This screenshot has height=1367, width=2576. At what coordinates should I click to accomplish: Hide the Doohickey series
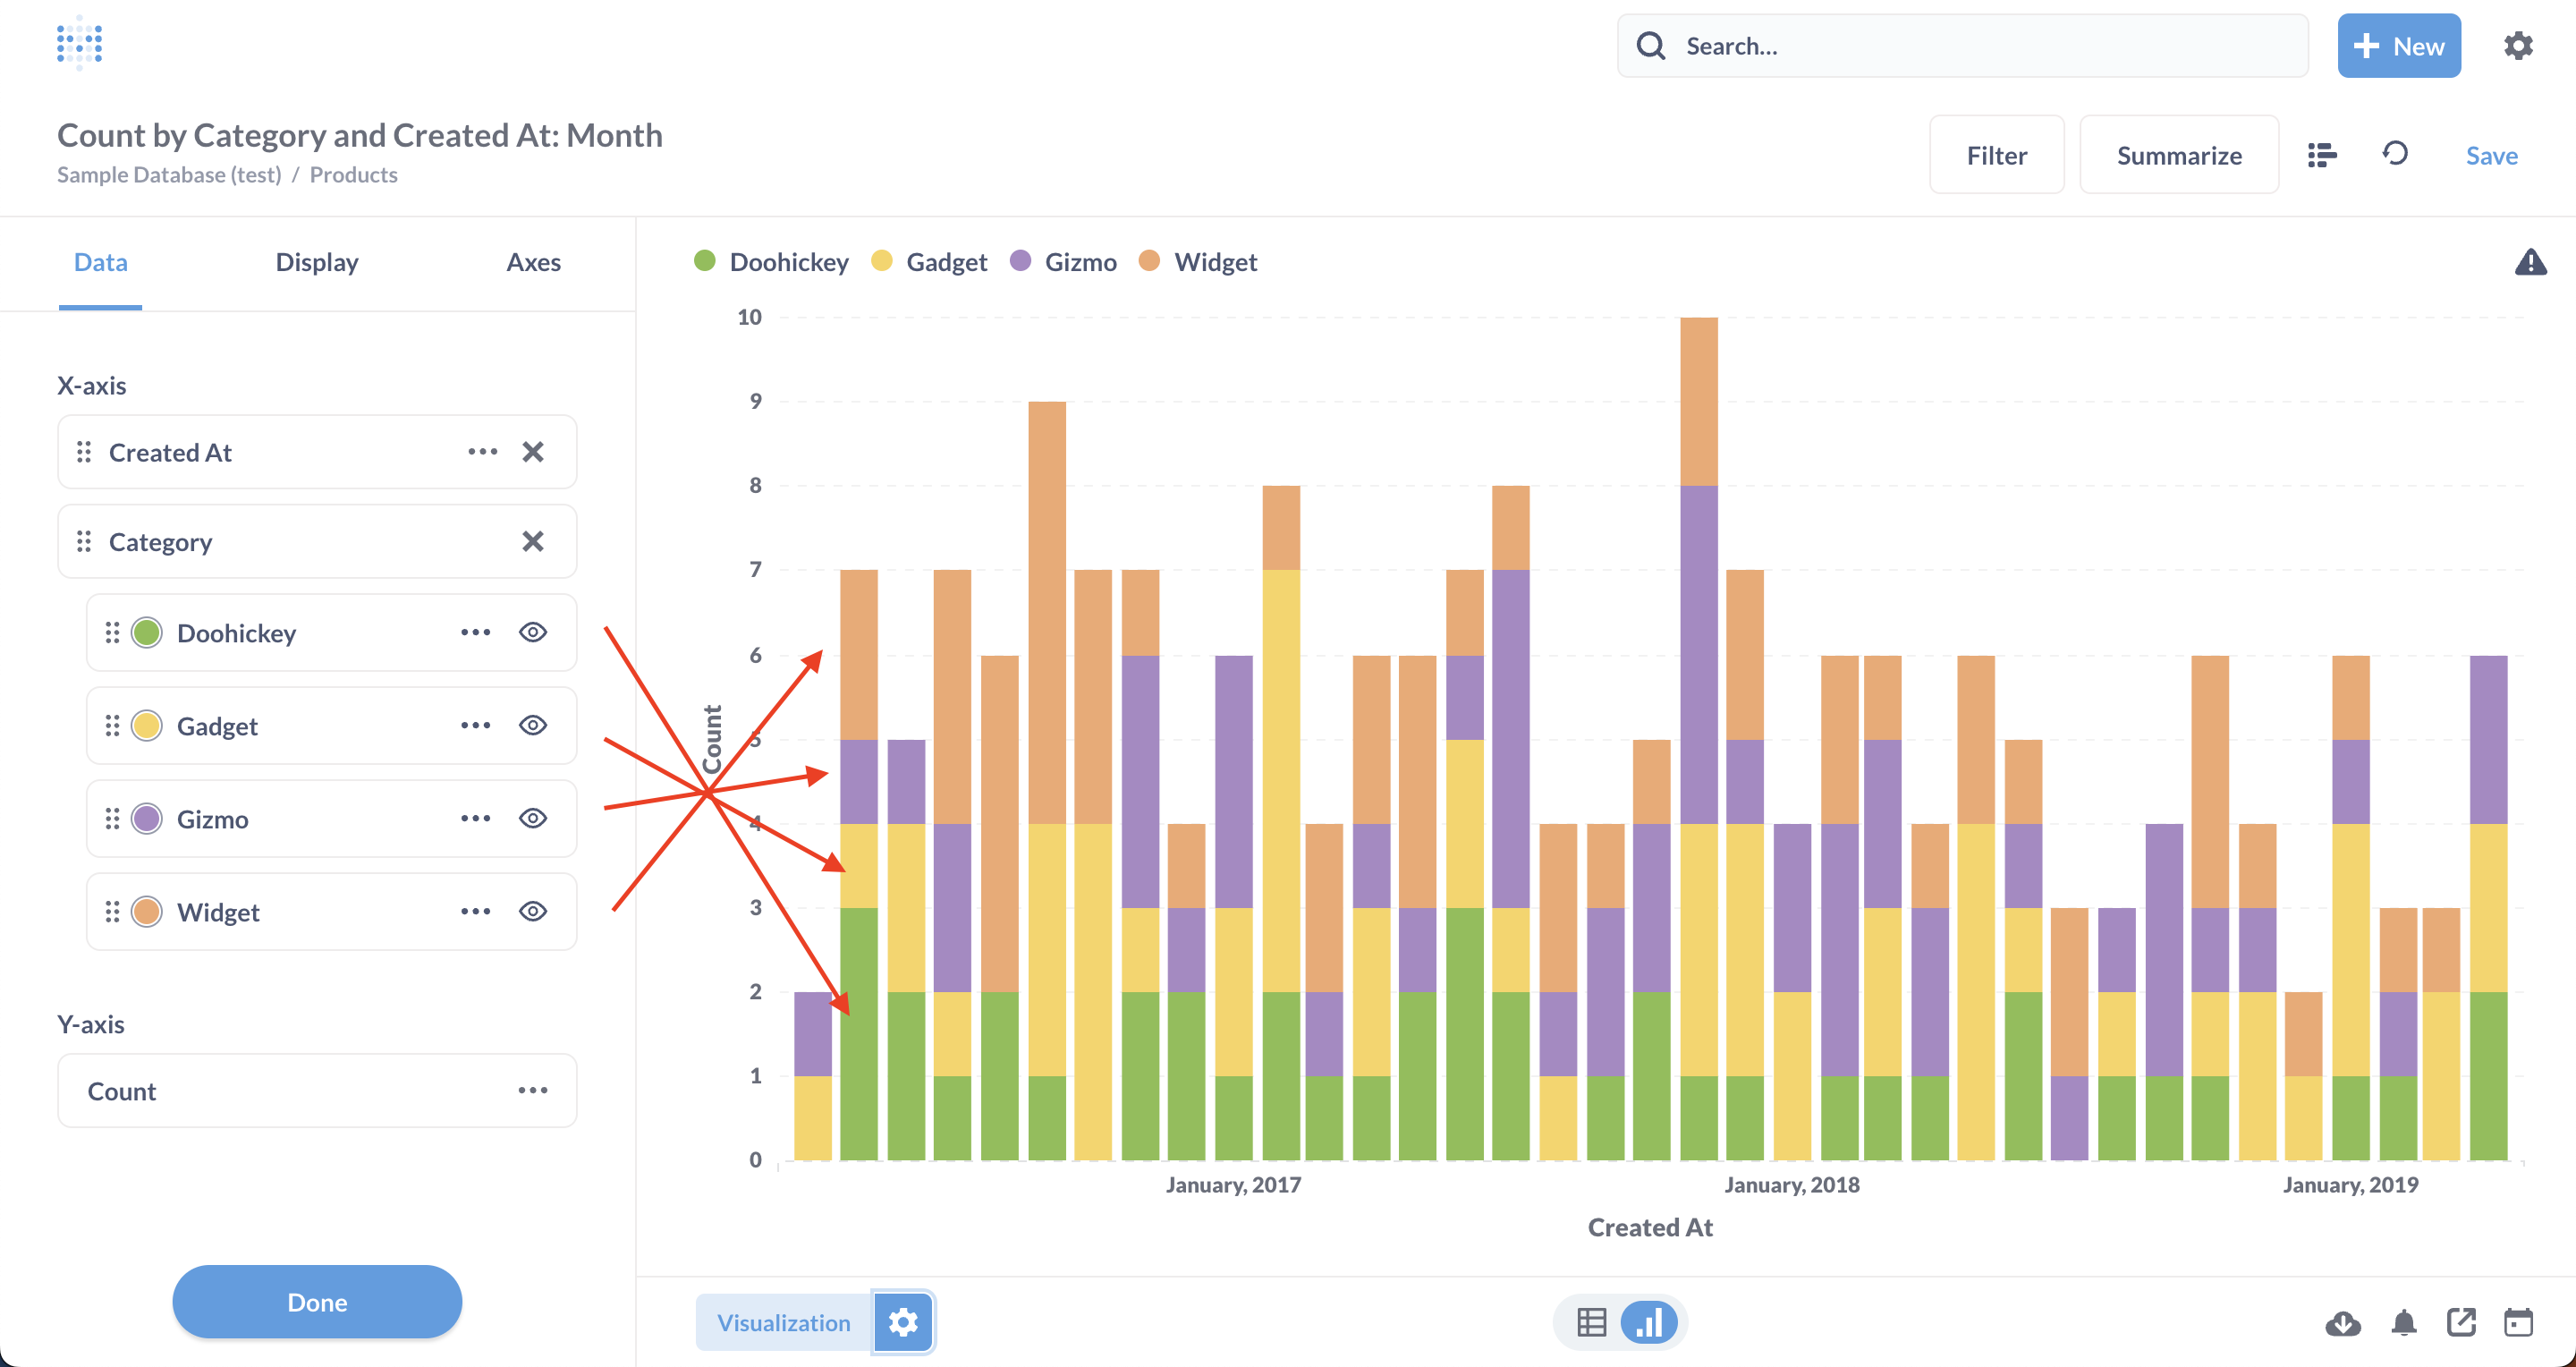(x=533, y=633)
